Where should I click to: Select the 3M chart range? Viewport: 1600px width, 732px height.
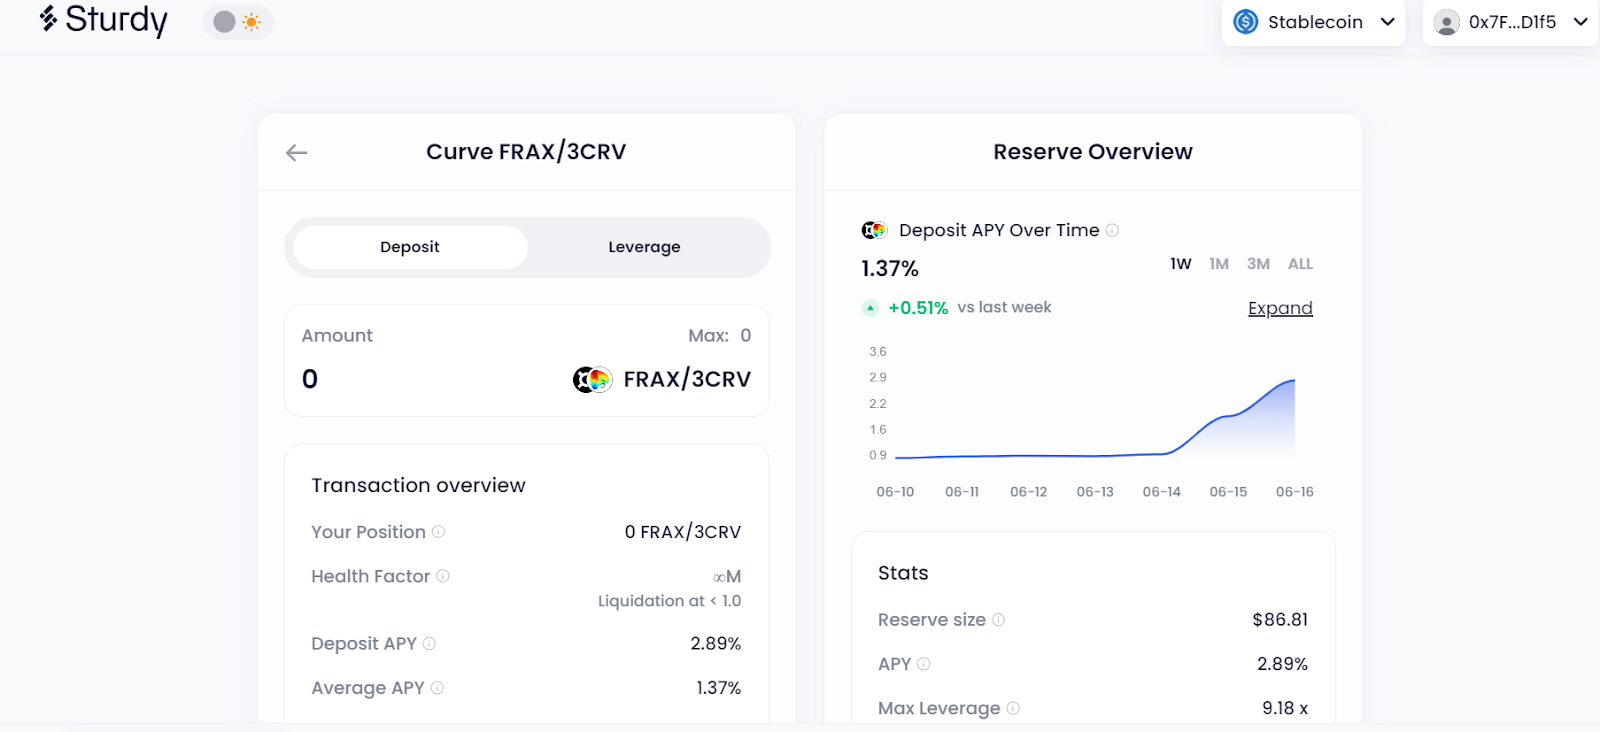[x=1258, y=264]
